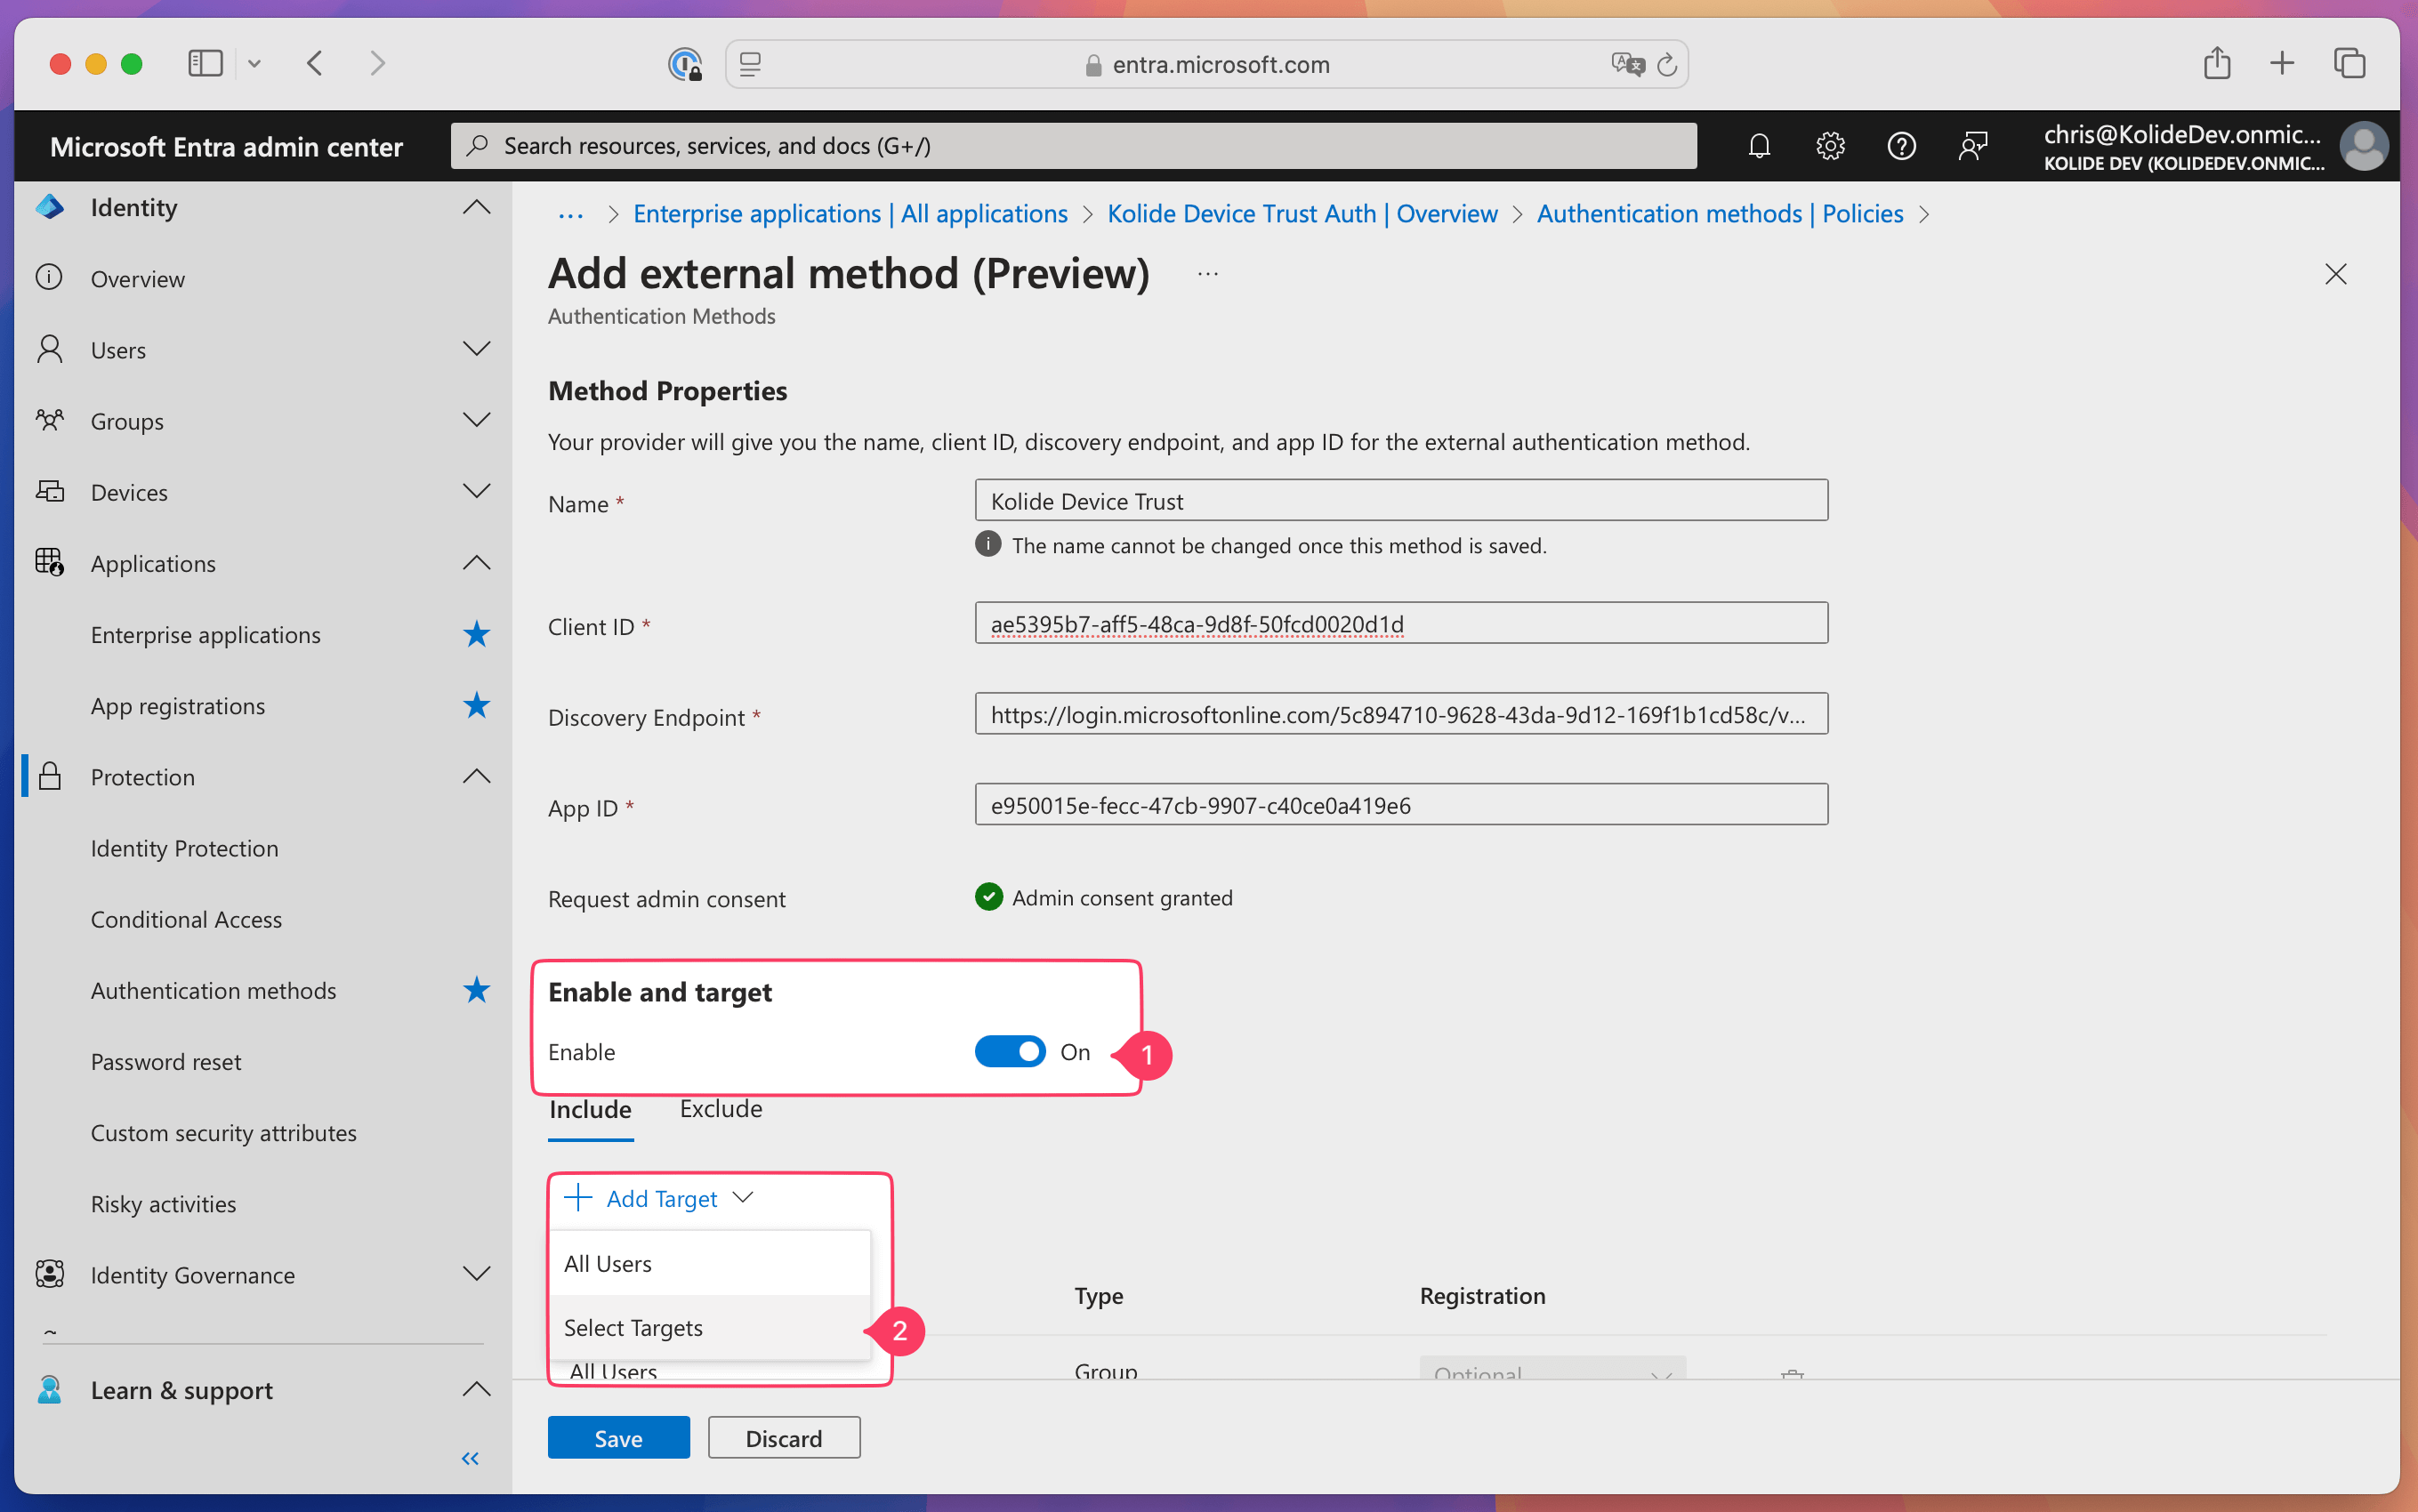2418x1512 pixels.
Task: Click the feedback person icon
Action: point(1972,146)
